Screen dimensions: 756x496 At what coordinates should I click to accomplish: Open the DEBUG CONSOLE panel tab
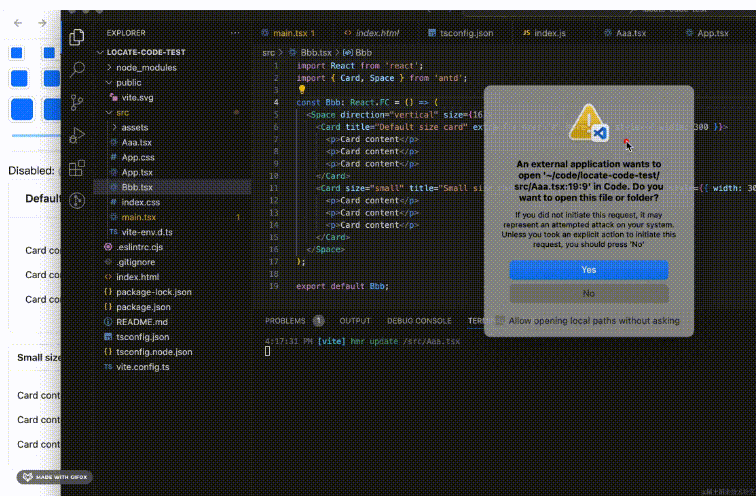point(419,321)
